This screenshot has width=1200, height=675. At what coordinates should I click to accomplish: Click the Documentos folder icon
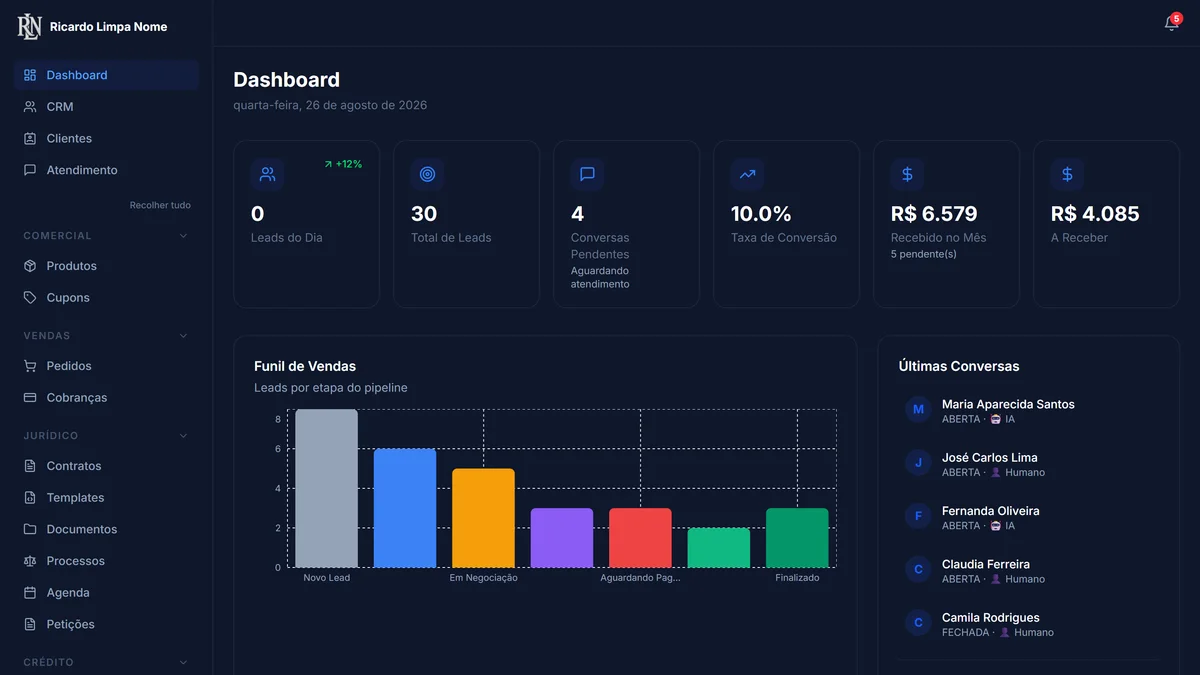coord(30,529)
